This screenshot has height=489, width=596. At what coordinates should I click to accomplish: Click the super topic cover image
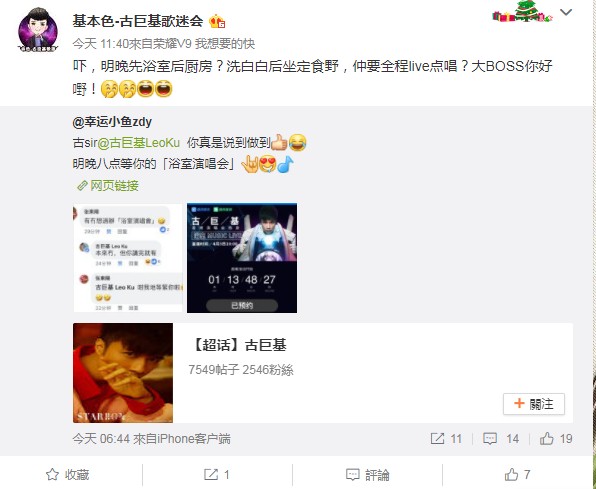(x=123, y=373)
